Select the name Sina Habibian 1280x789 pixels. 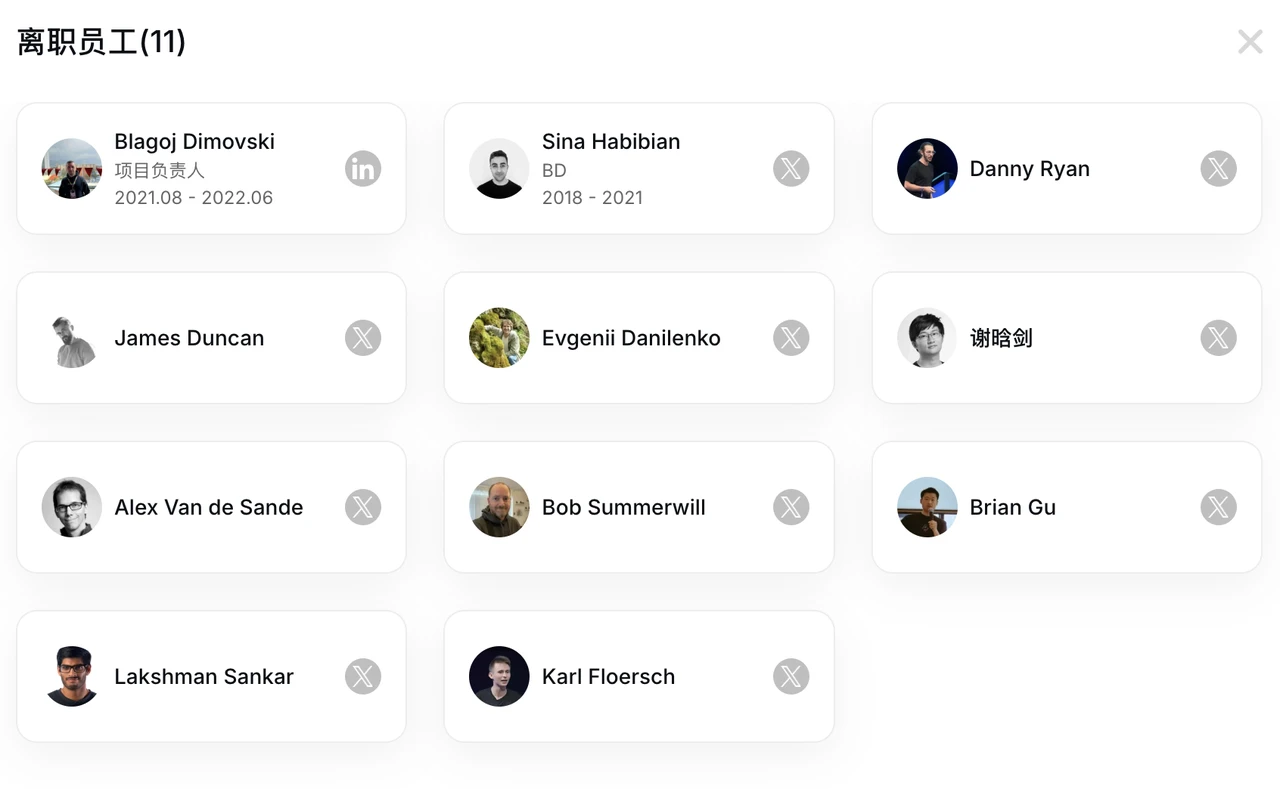point(610,141)
